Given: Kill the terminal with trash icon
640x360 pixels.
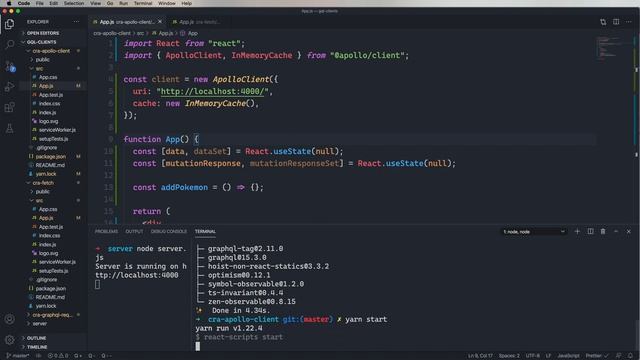Looking at the screenshot, I should pos(603,231).
